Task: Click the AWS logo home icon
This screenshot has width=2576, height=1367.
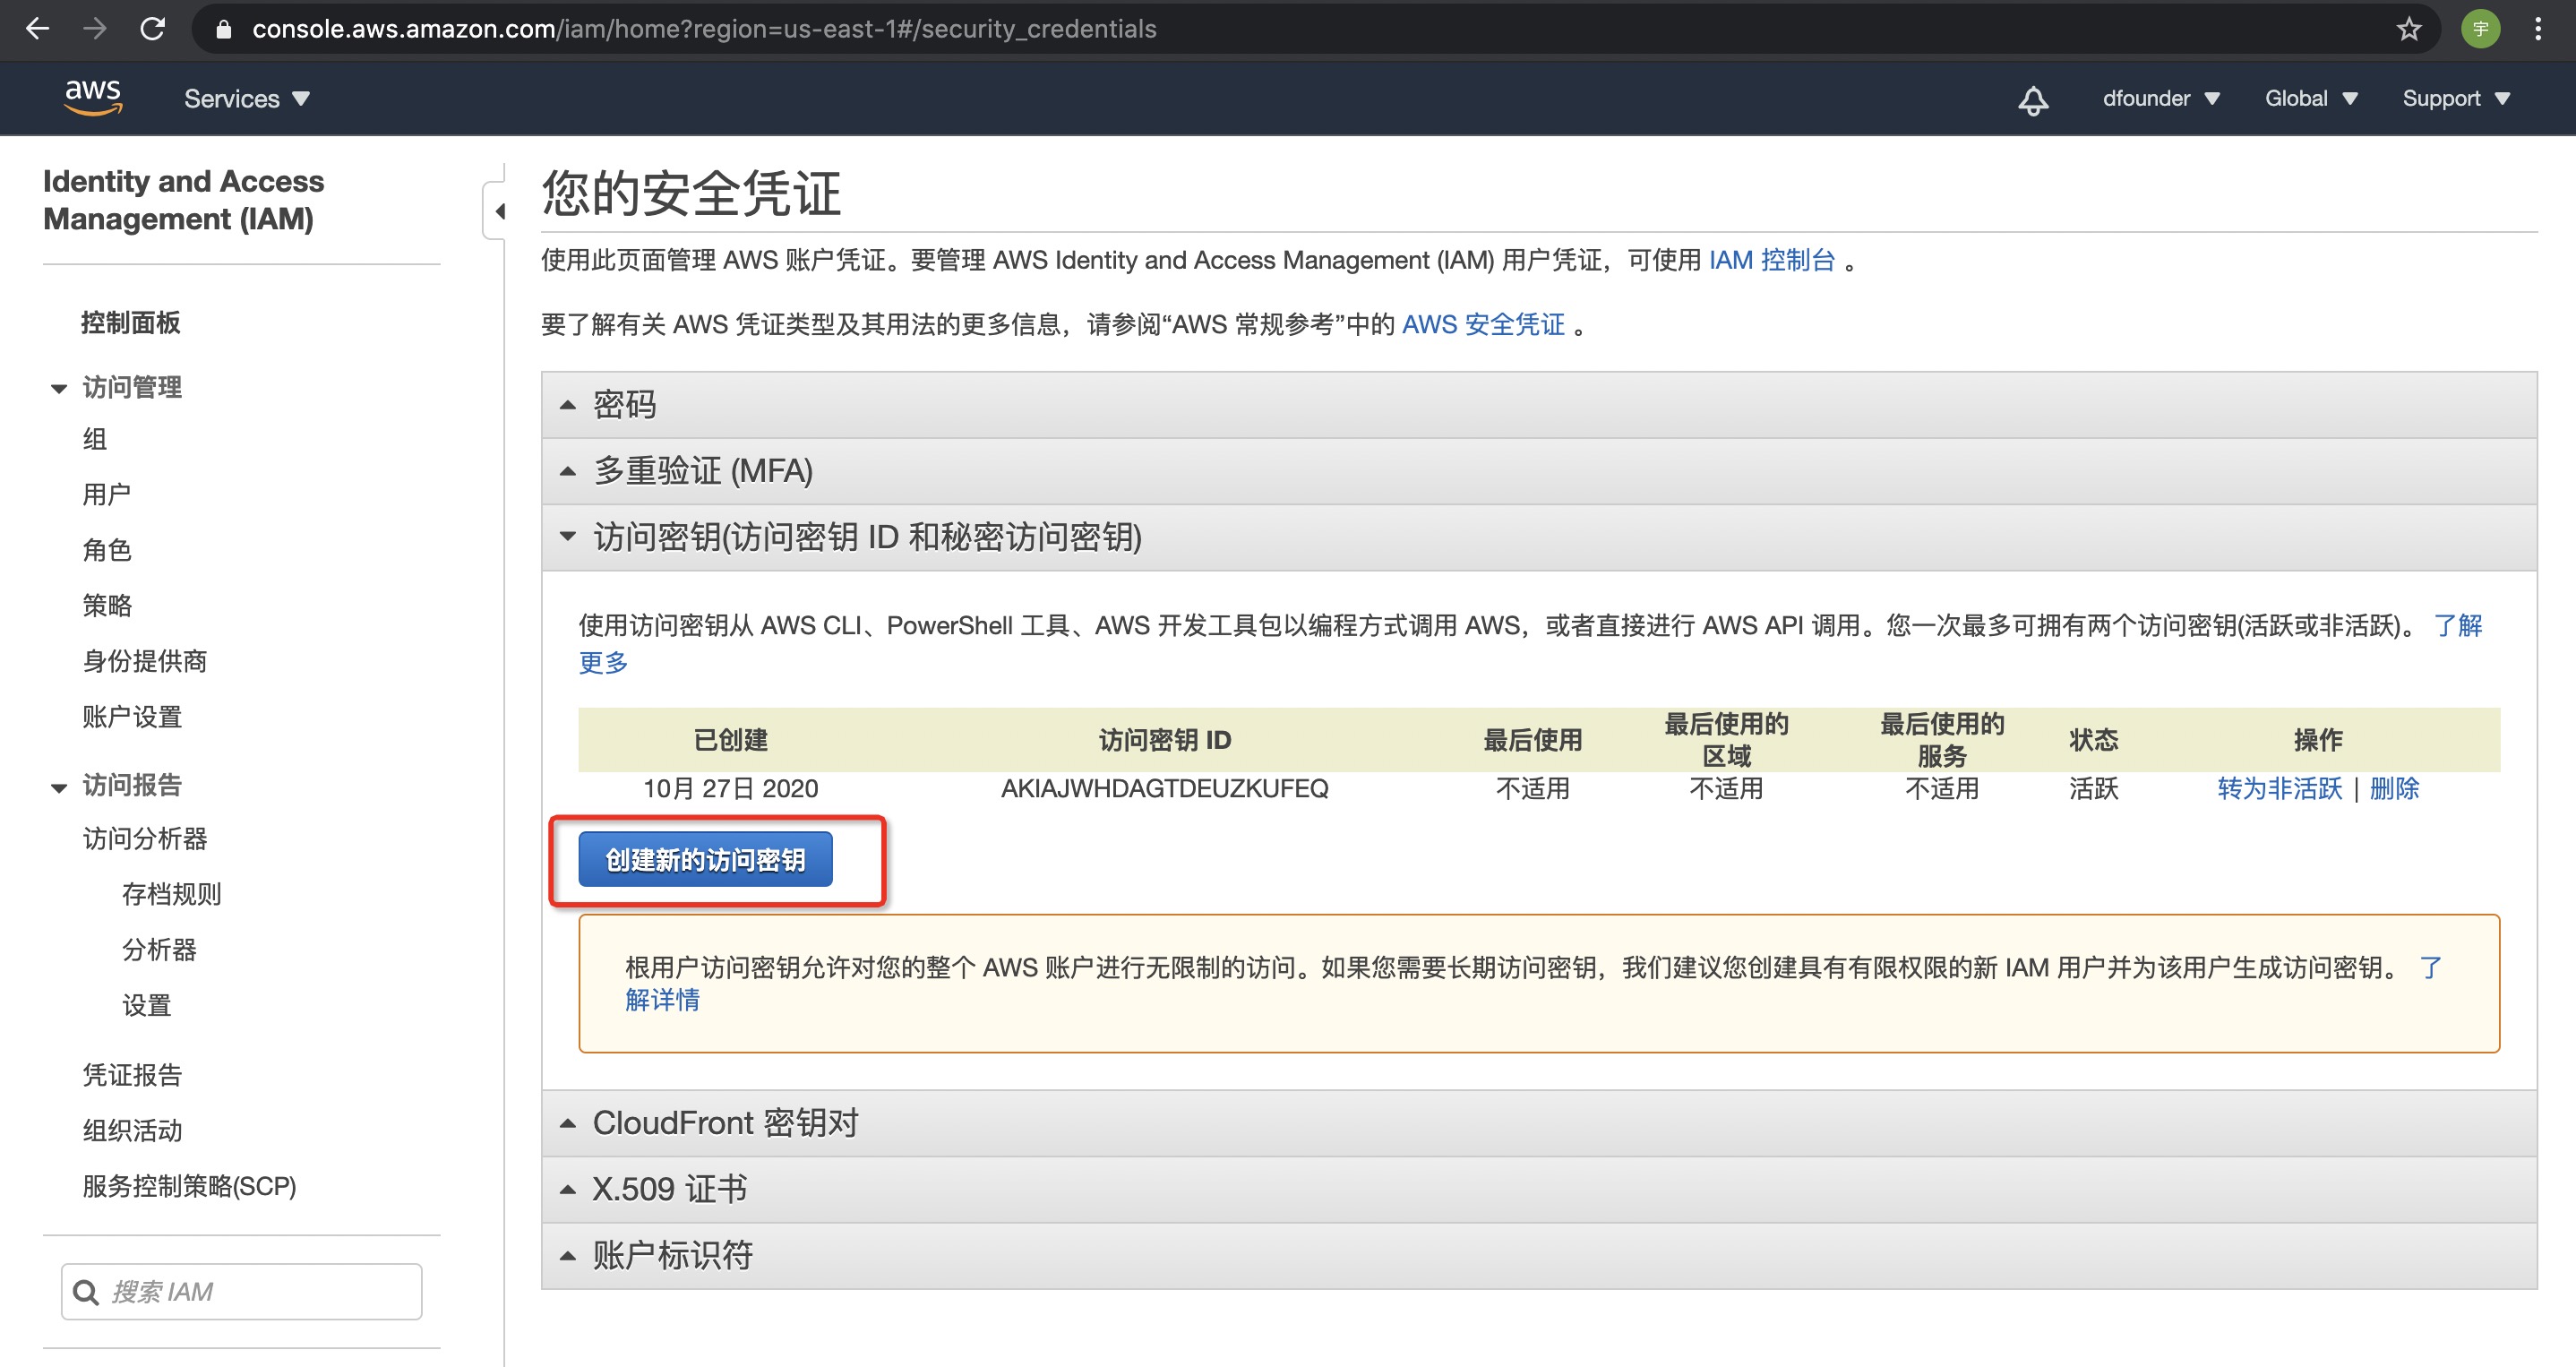Action: click(x=93, y=97)
